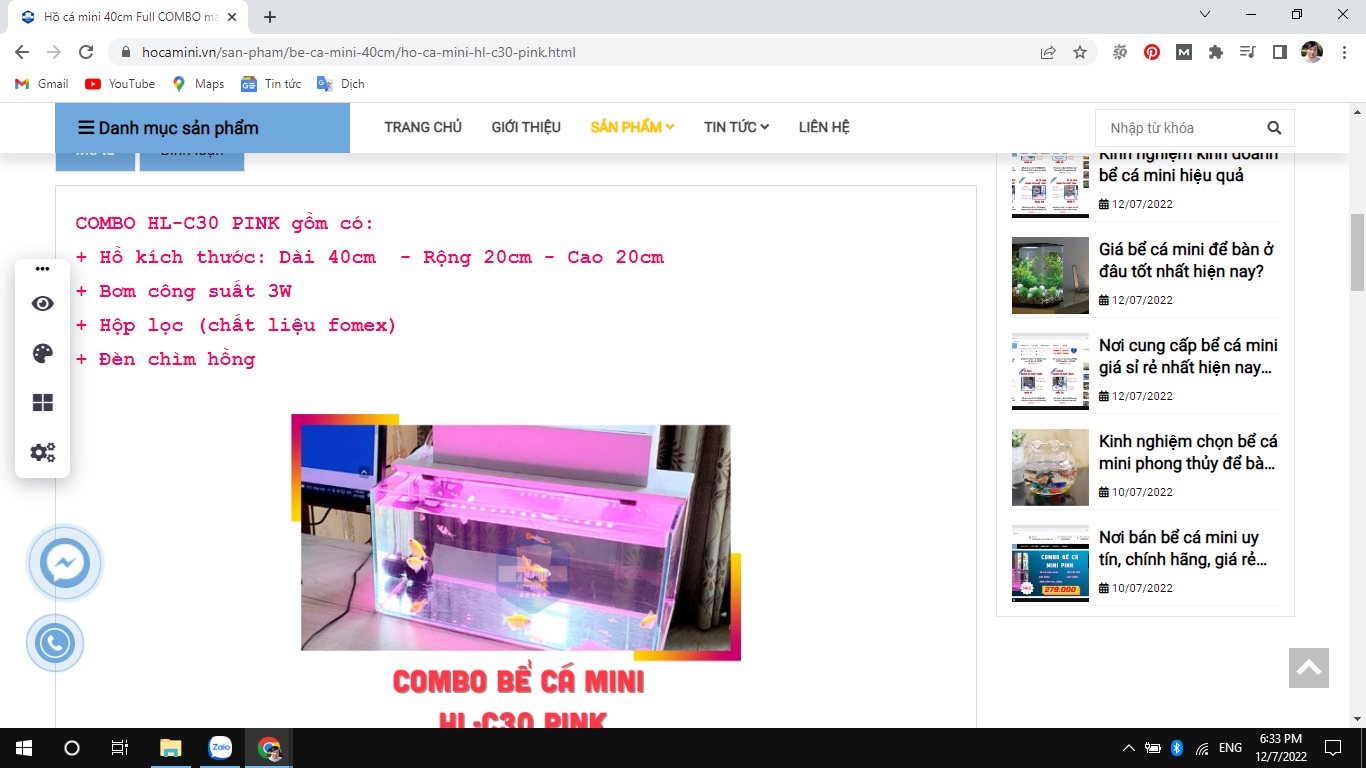The width and height of the screenshot is (1366, 768).
Task: Click fishbowl thumbnail of phong thủy article
Action: tap(1050, 467)
